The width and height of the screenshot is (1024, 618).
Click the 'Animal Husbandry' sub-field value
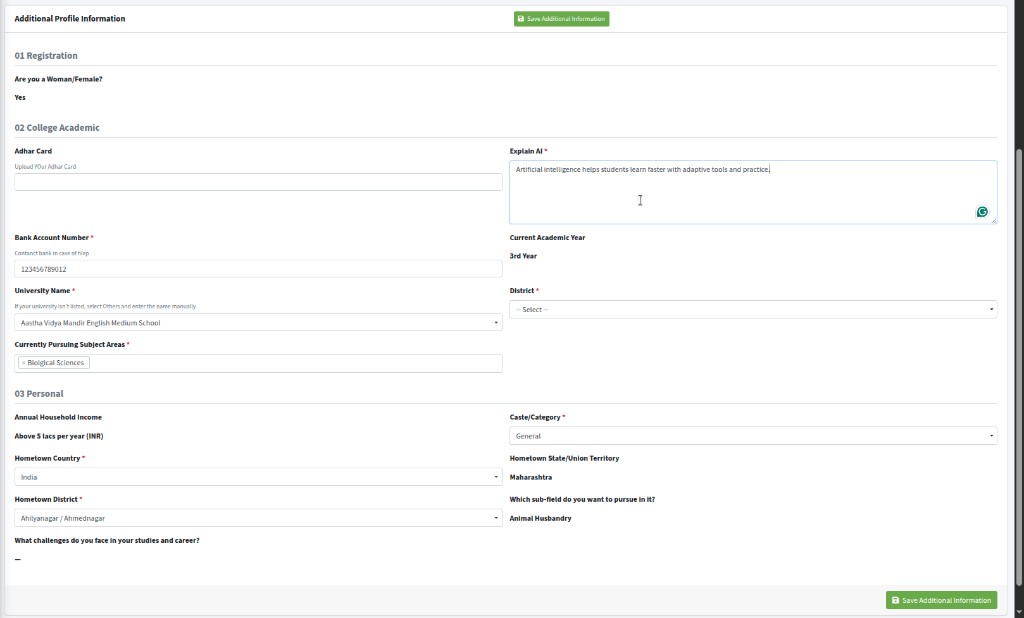[x=540, y=518]
